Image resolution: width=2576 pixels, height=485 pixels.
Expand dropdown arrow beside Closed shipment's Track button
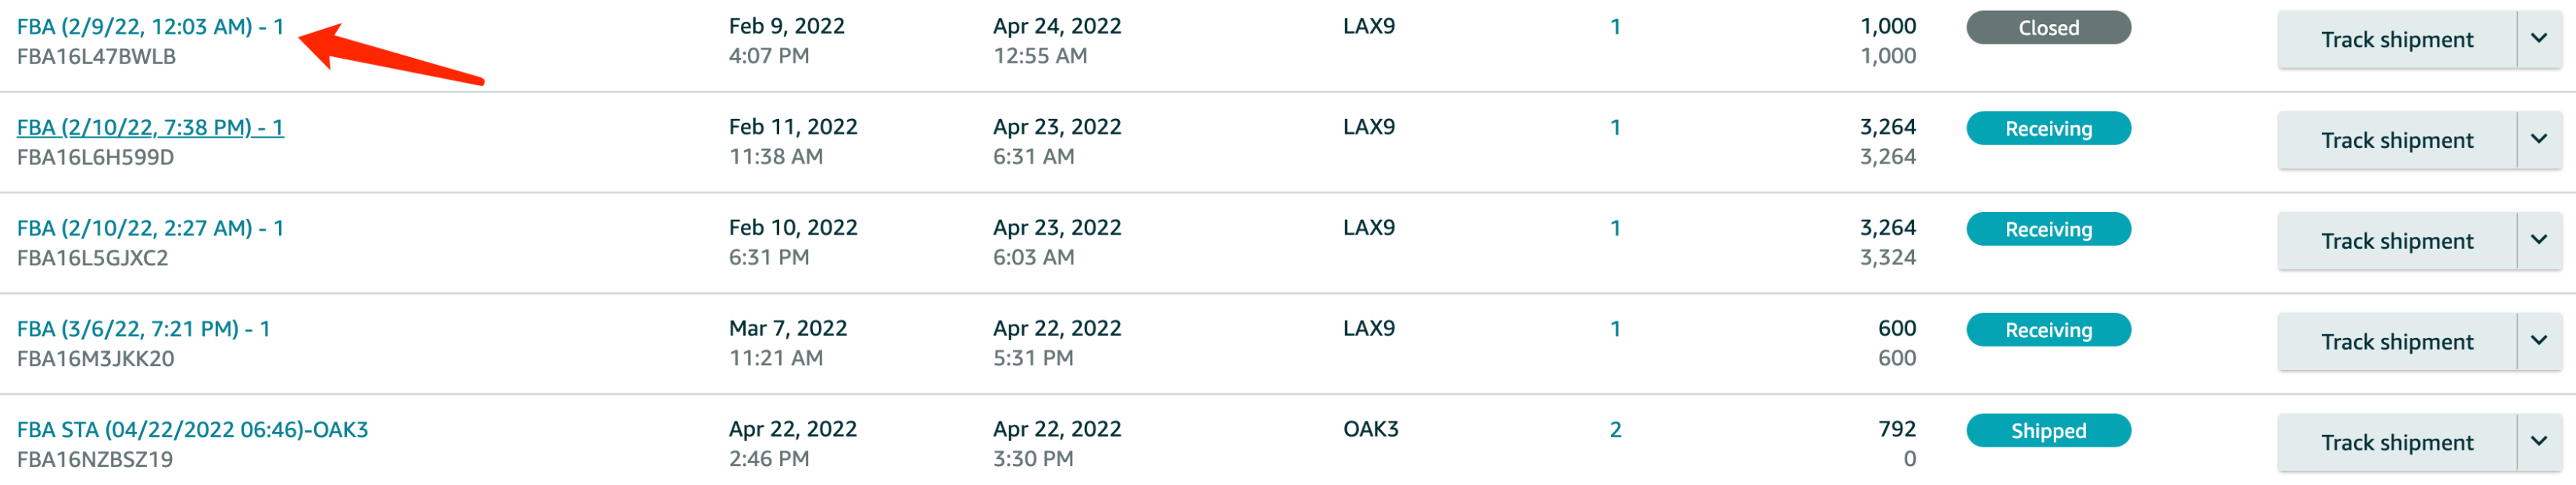point(2539,40)
